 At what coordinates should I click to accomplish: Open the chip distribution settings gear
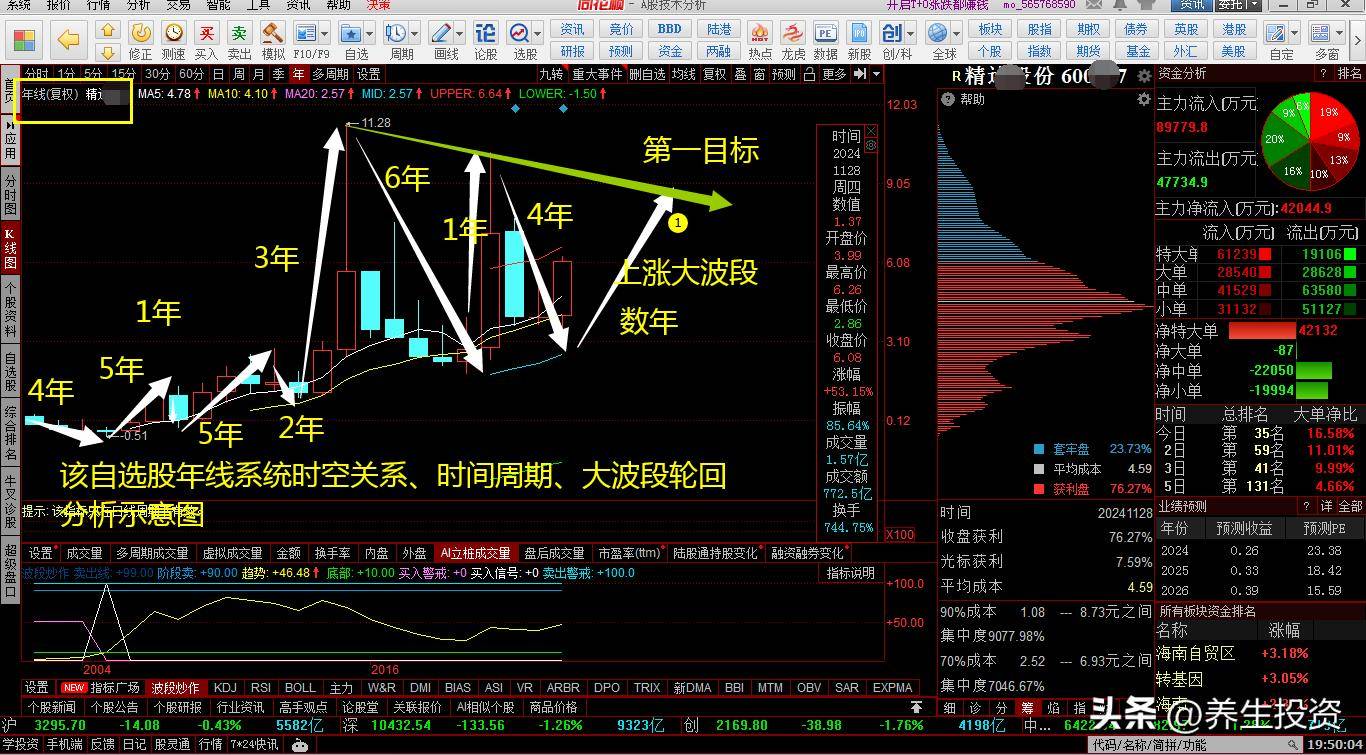point(1144,100)
